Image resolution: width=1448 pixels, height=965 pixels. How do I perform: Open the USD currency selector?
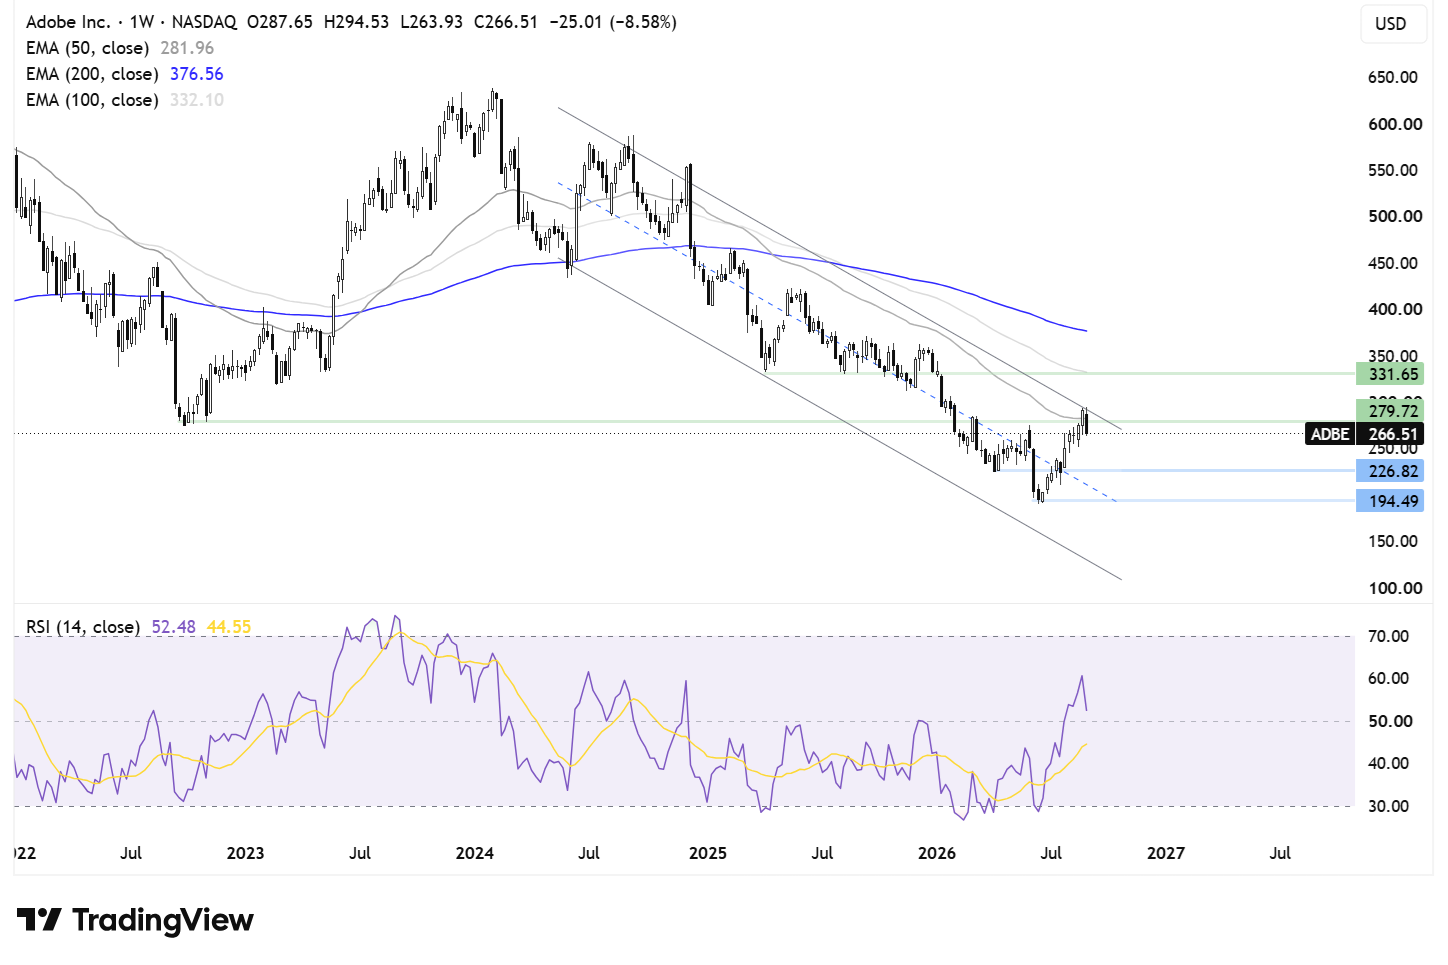coord(1391,24)
